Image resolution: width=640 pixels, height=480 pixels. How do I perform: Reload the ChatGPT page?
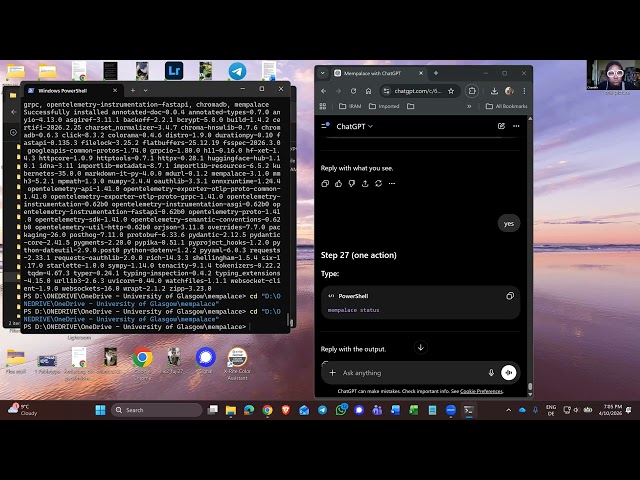click(353, 91)
